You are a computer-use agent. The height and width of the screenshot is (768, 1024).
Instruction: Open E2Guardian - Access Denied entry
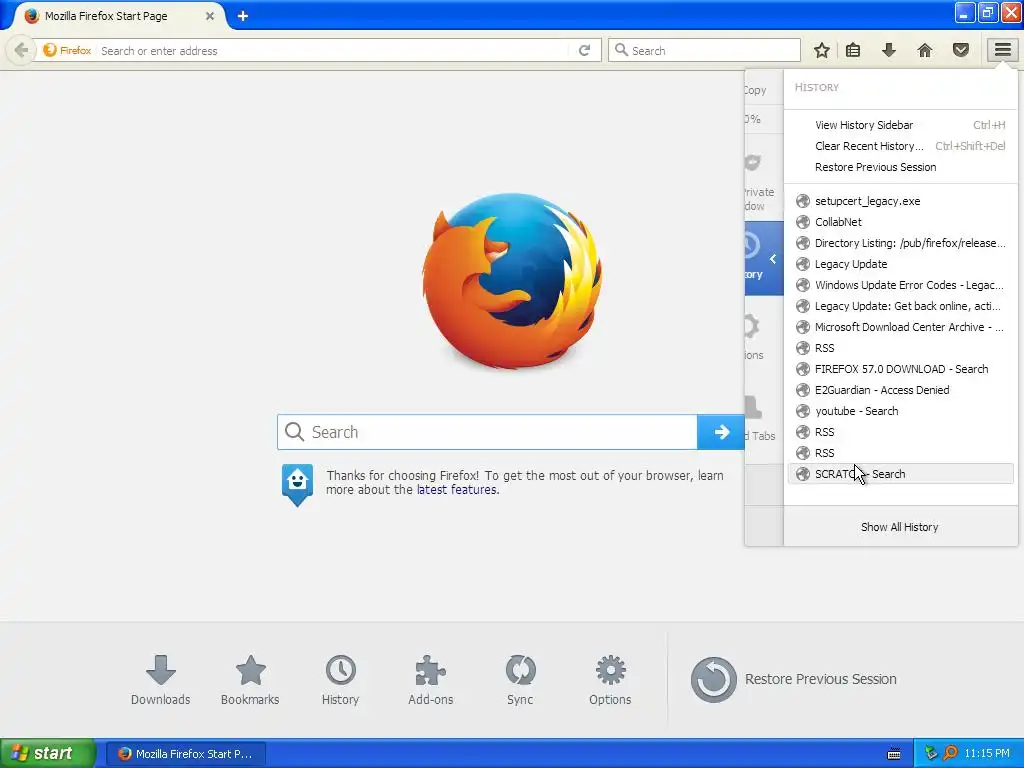click(901, 390)
